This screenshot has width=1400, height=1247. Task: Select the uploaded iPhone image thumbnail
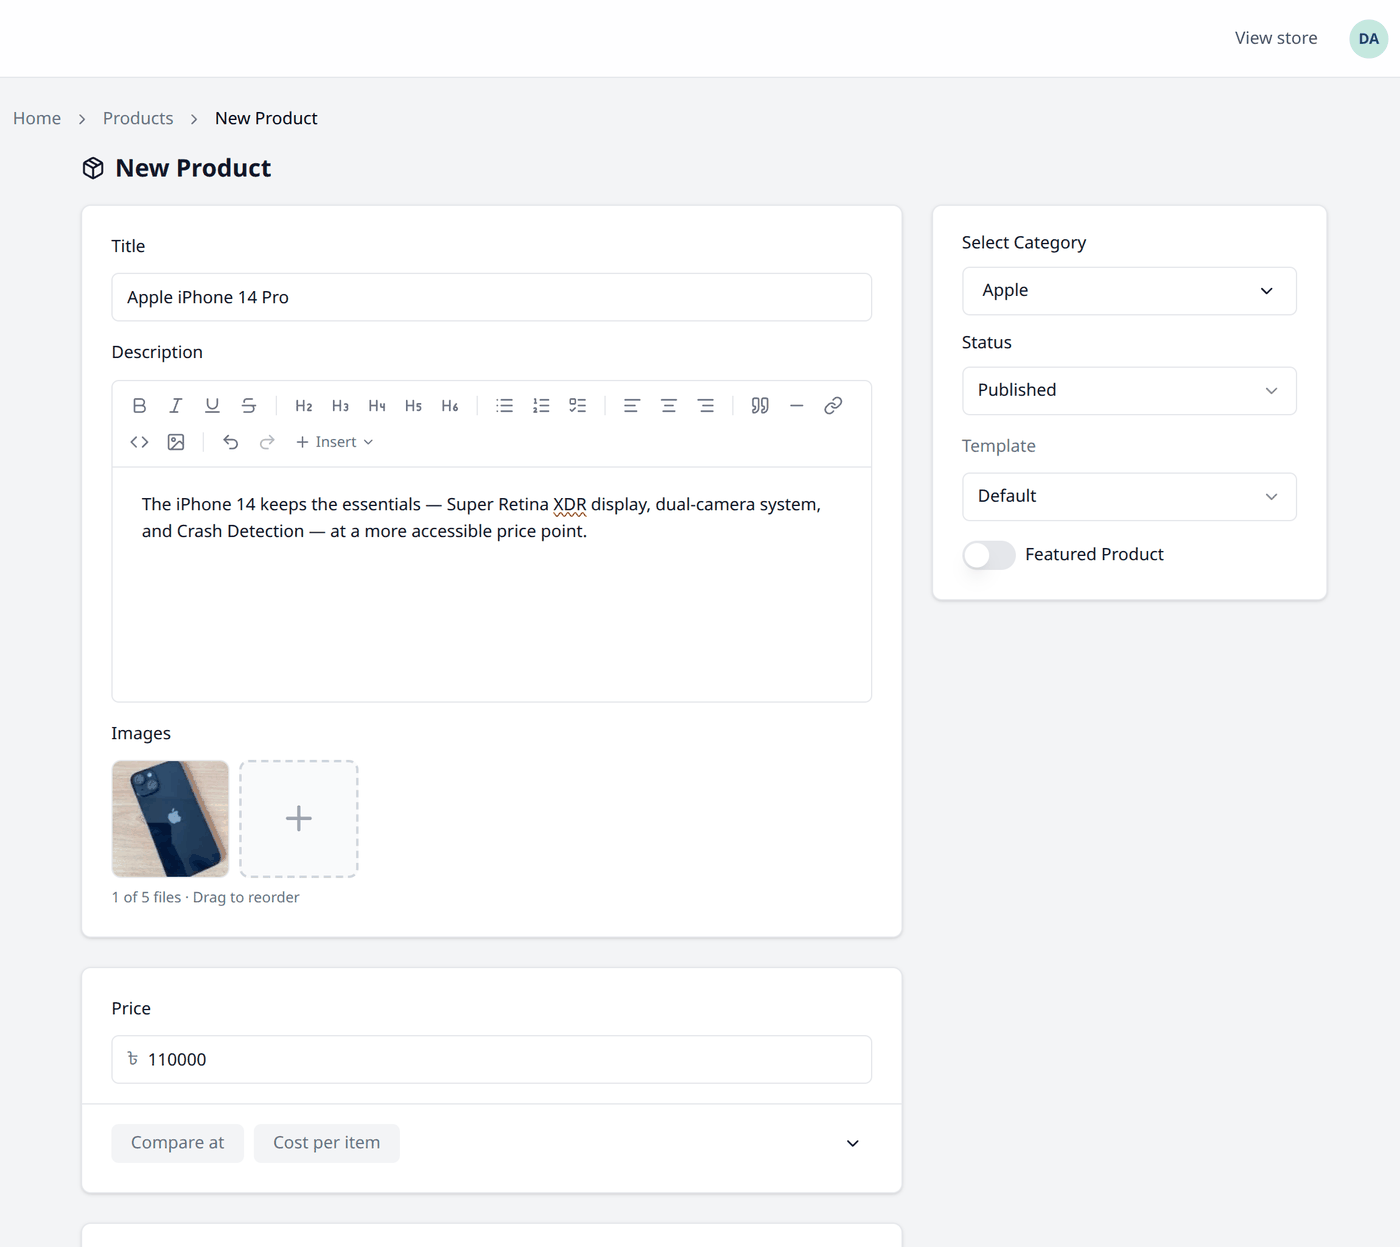pos(170,819)
